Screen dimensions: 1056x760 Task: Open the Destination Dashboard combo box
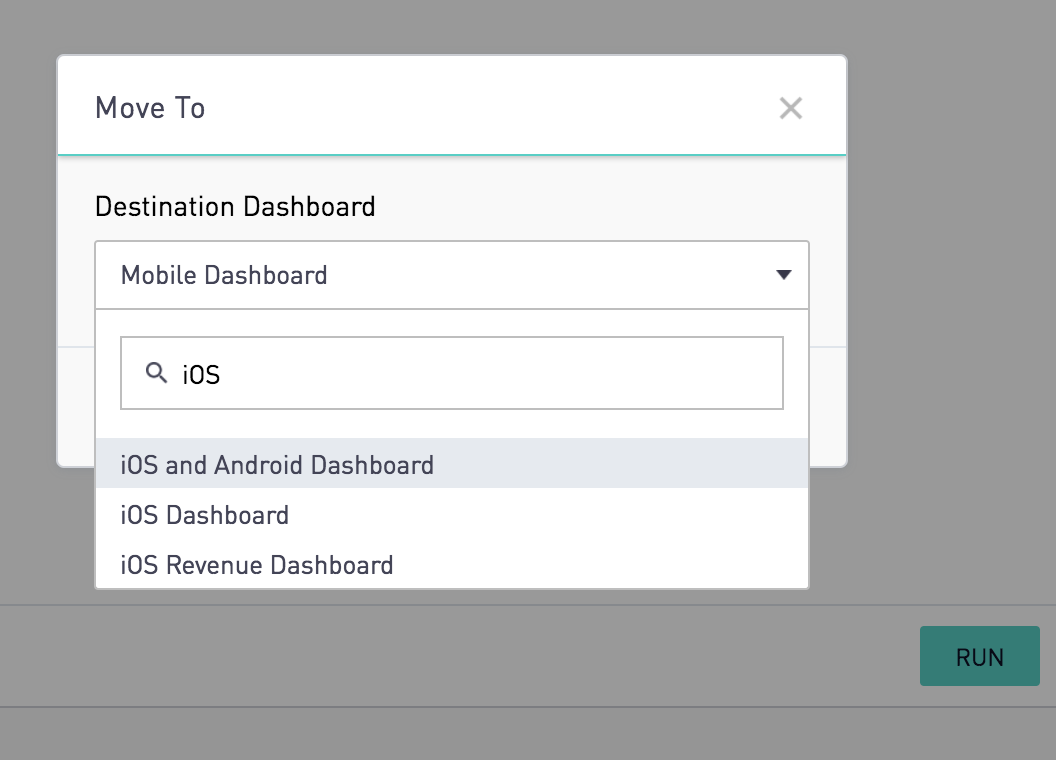[451, 275]
